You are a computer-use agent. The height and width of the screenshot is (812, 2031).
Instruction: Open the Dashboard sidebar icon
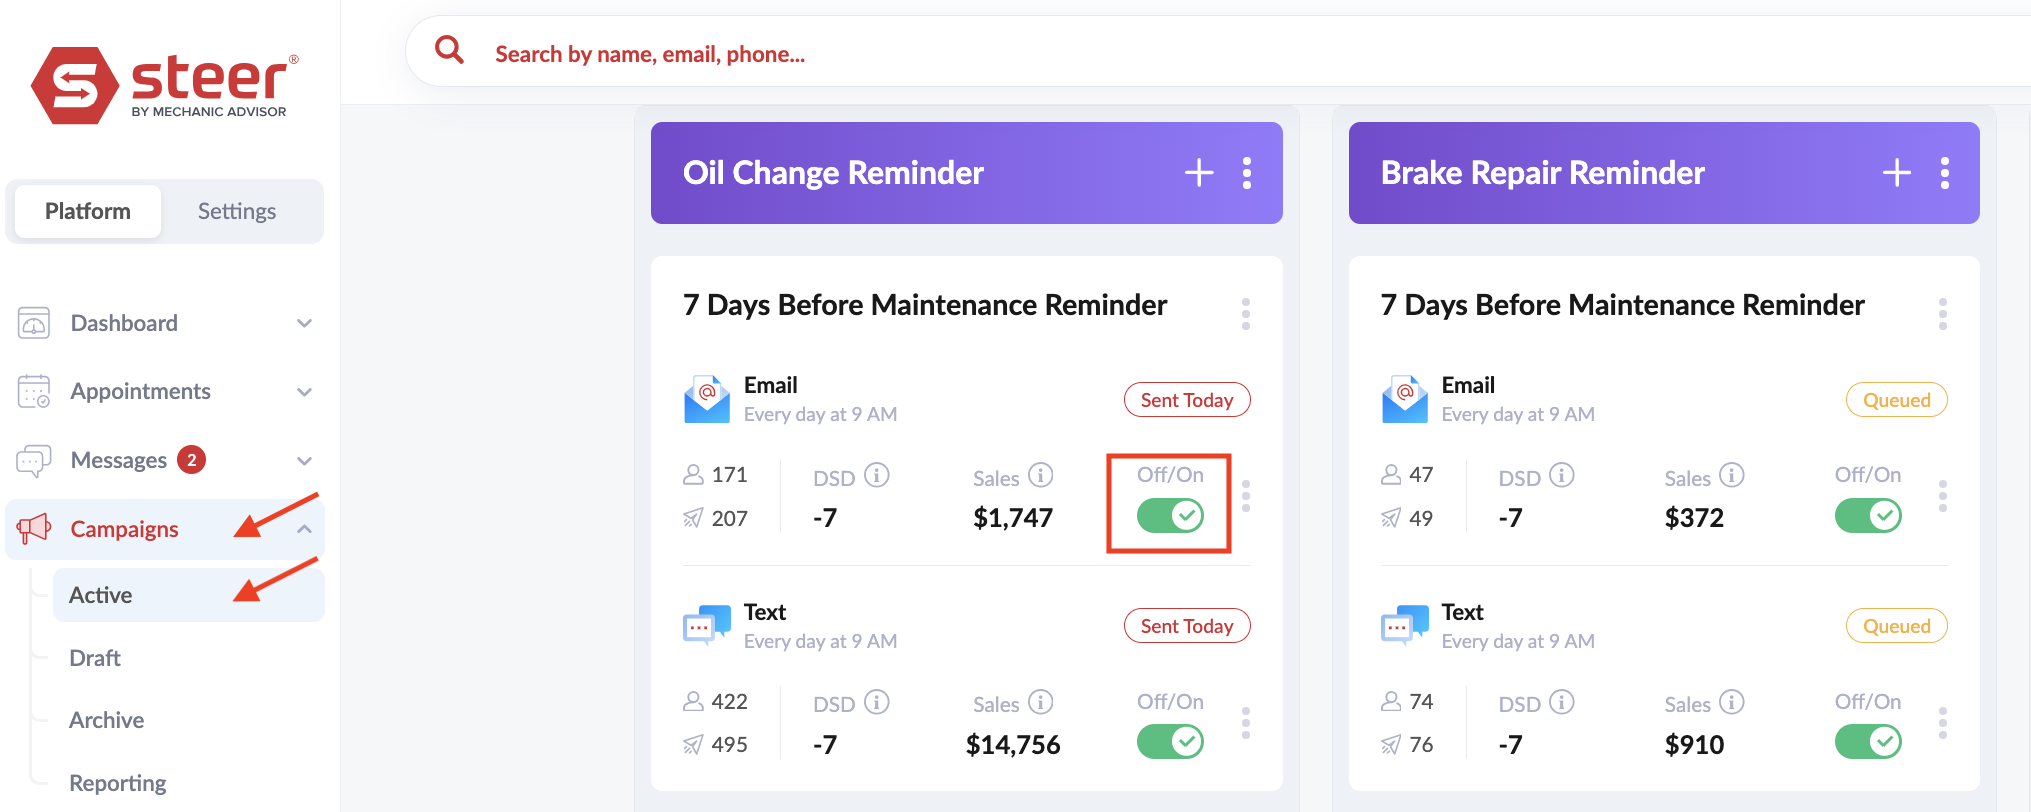(34, 322)
